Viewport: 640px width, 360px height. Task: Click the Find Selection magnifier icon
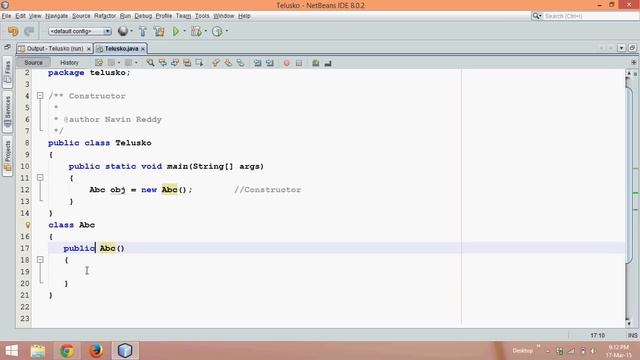150,62
